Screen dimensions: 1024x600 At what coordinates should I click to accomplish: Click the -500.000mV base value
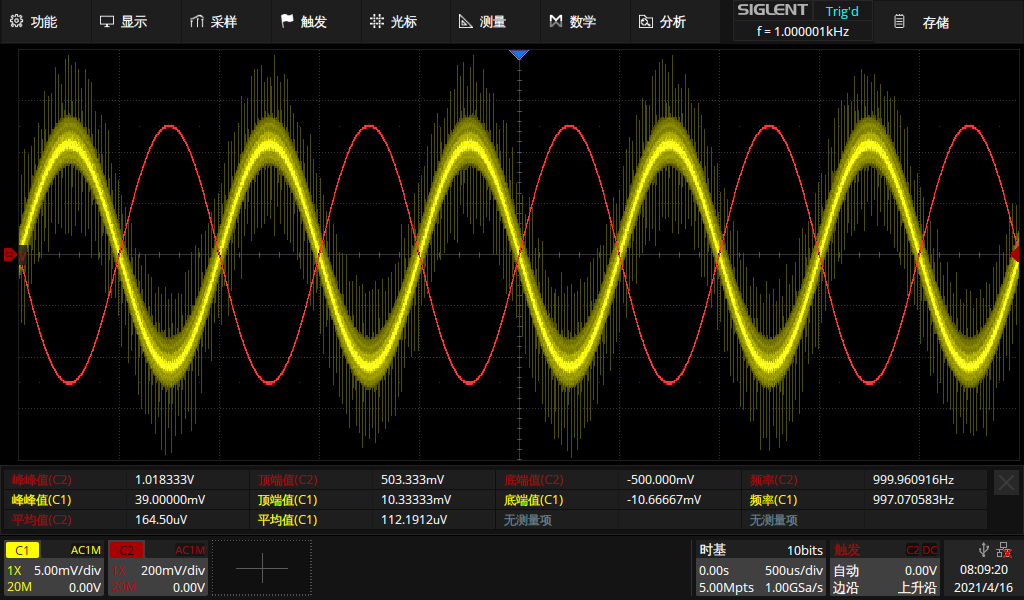[x=660, y=480]
